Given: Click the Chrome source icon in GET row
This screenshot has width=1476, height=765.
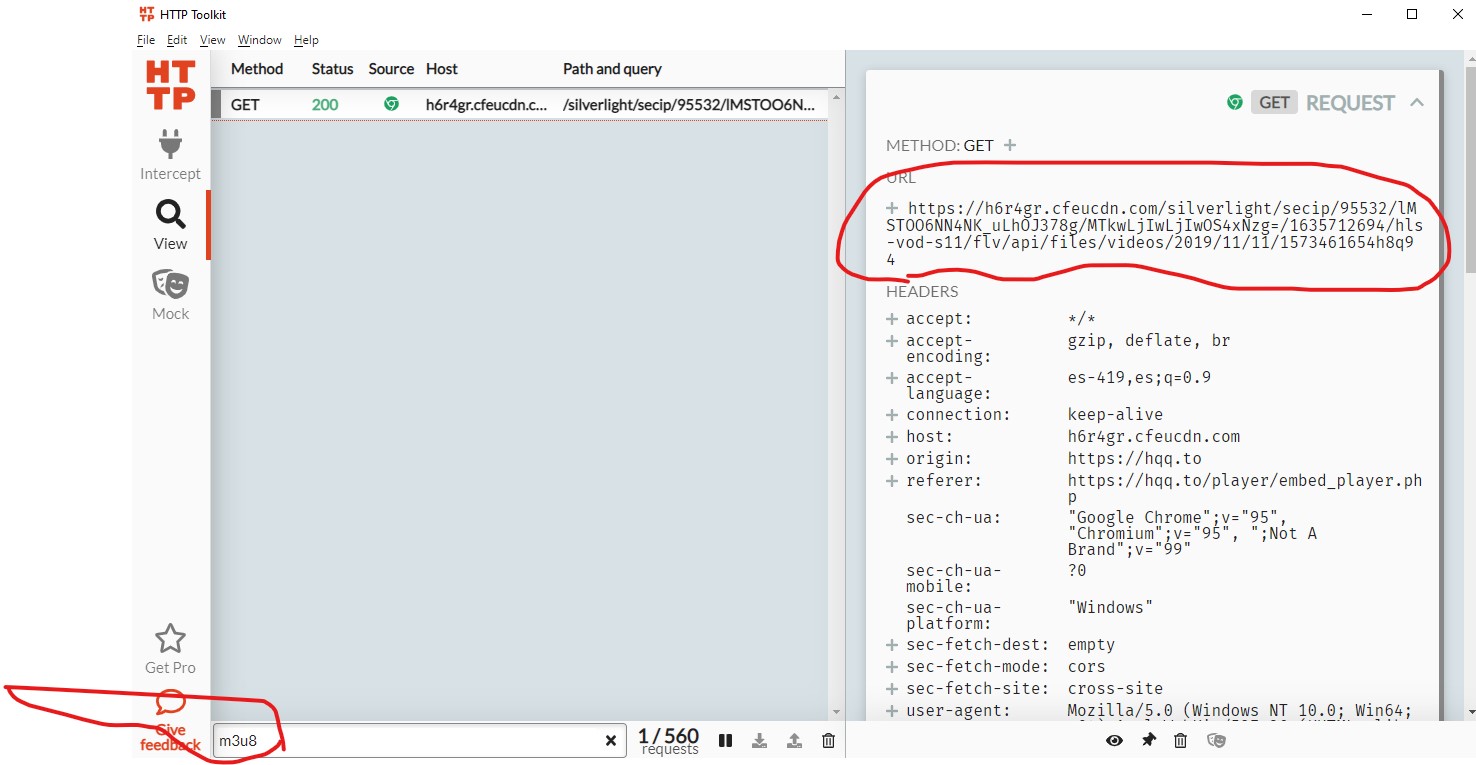Looking at the screenshot, I should (x=391, y=104).
